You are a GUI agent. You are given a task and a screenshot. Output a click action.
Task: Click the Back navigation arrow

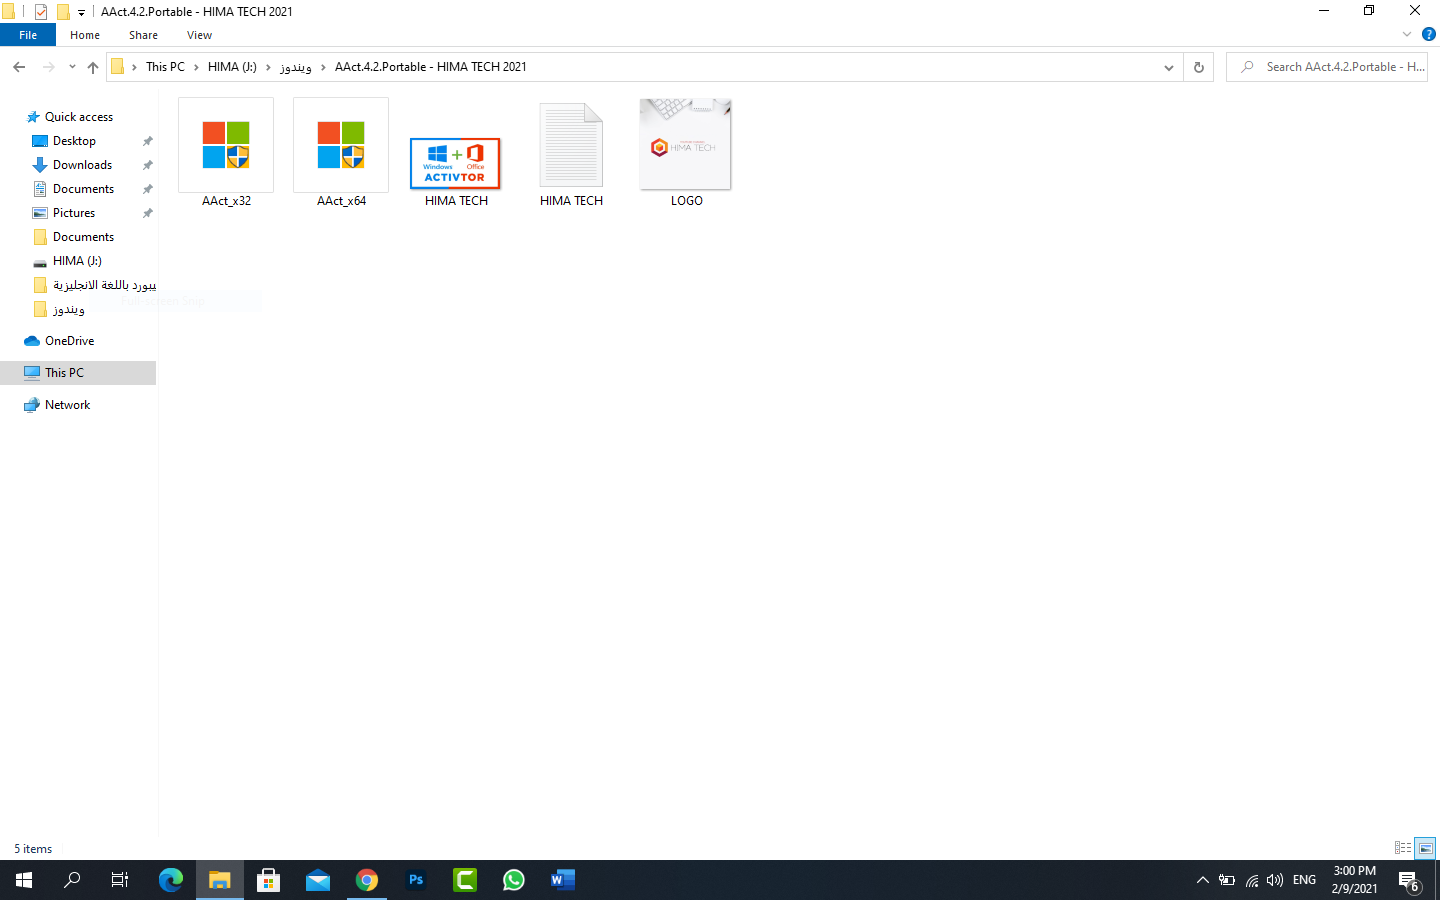click(x=19, y=67)
